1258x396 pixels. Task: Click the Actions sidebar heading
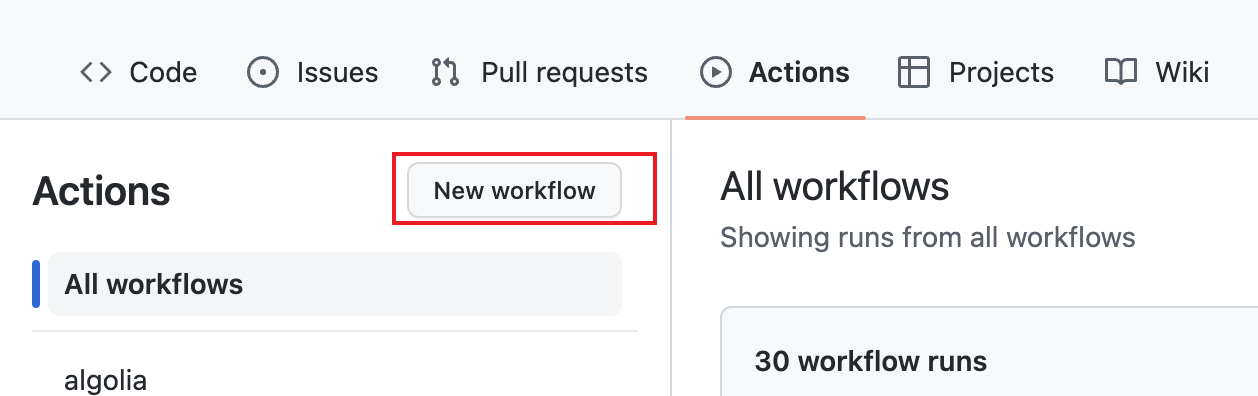102,191
